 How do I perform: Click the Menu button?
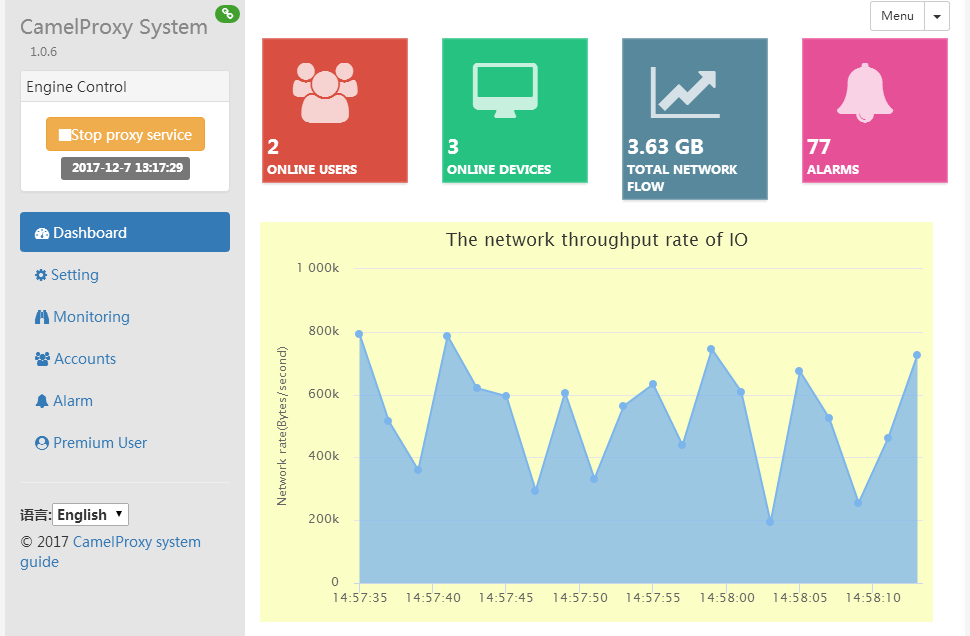(x=897, y=16)
